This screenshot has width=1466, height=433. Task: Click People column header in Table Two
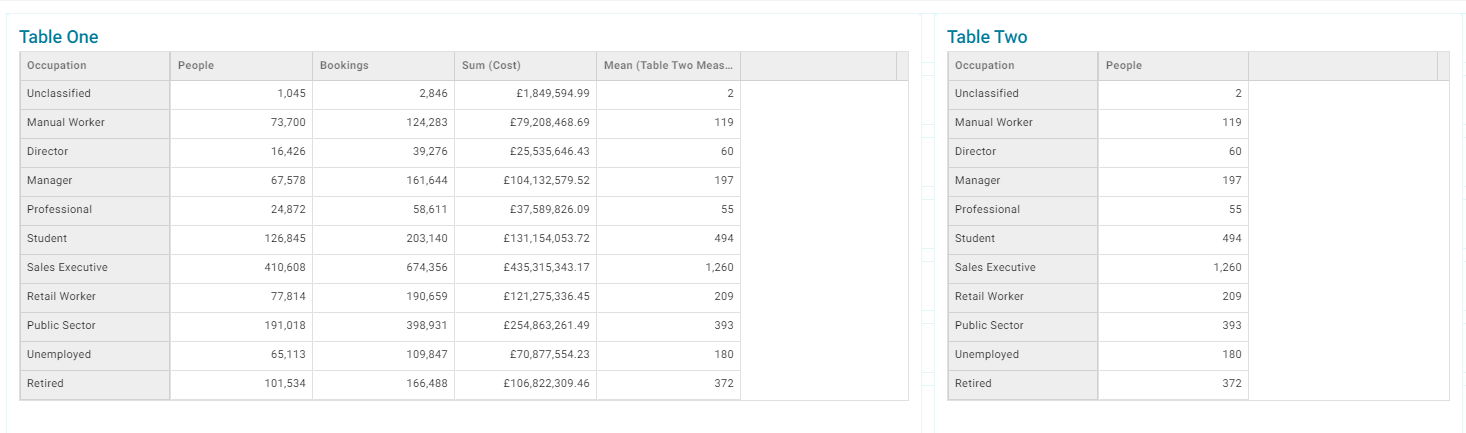tap(1173, 66)
